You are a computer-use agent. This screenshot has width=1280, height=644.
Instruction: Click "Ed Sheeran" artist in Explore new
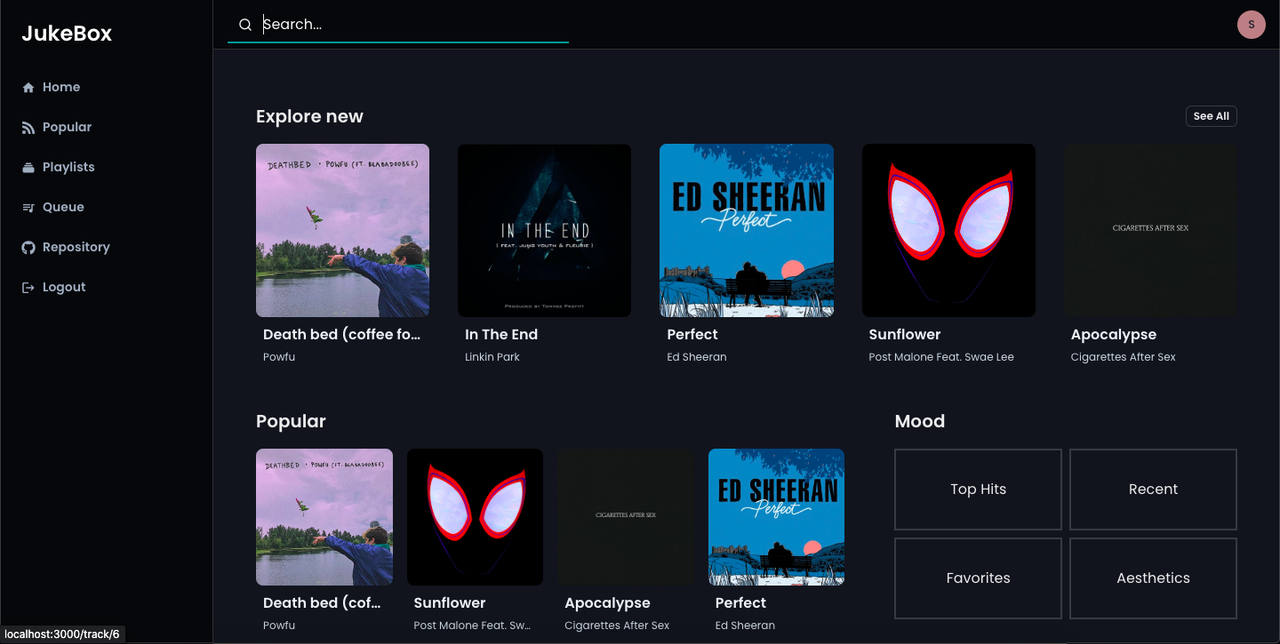(697, 357)
